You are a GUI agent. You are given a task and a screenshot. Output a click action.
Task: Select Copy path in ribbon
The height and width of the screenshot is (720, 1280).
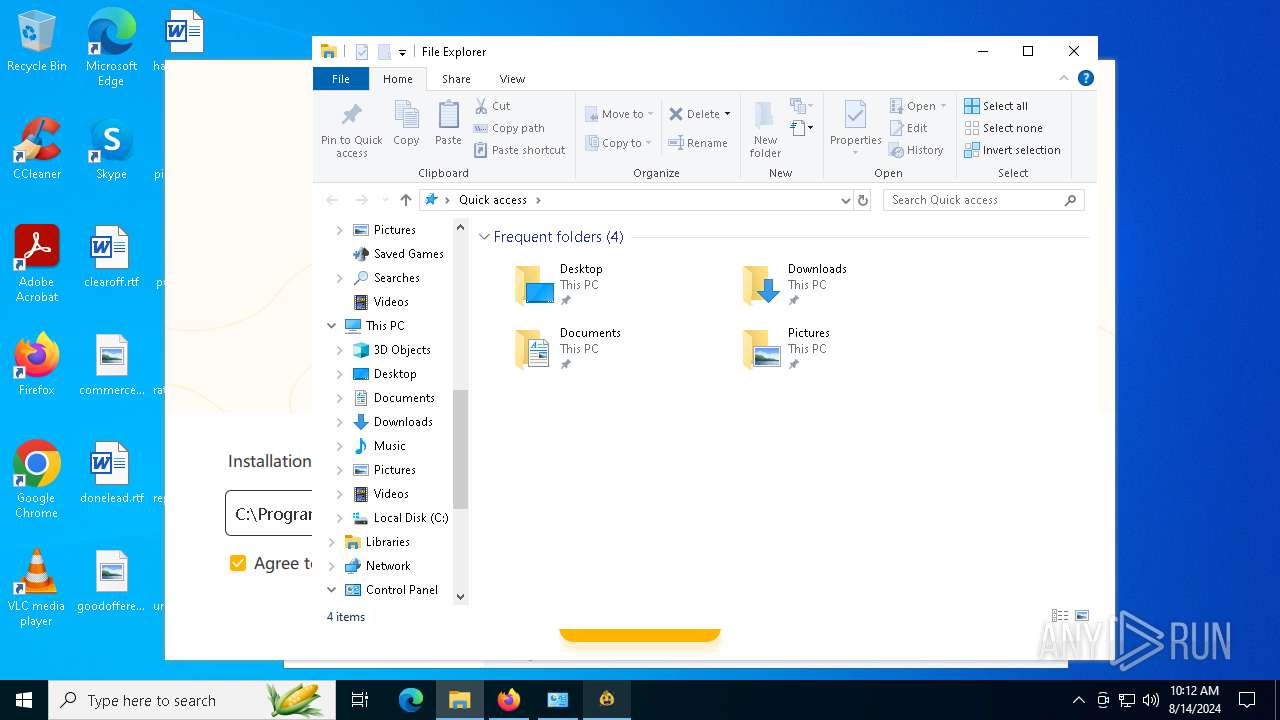point(509,128)
